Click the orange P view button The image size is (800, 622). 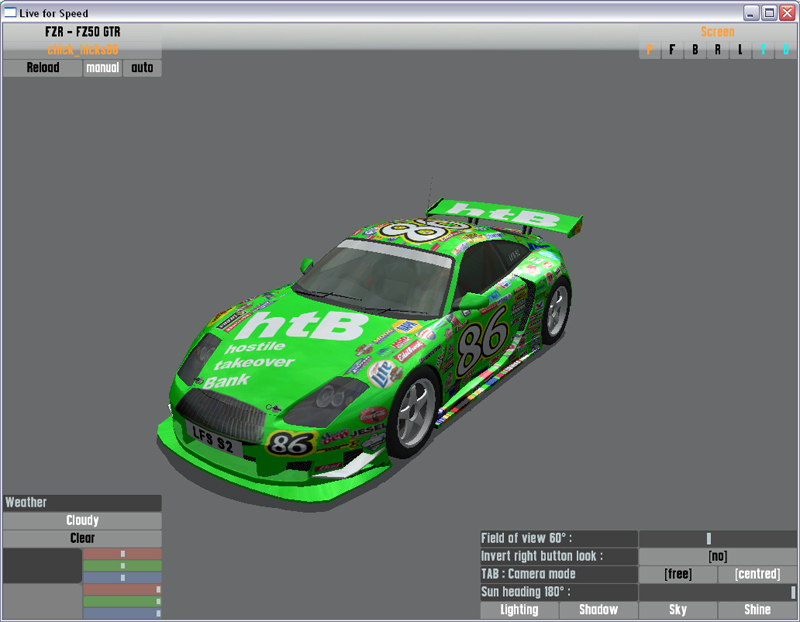click(649, 50)
